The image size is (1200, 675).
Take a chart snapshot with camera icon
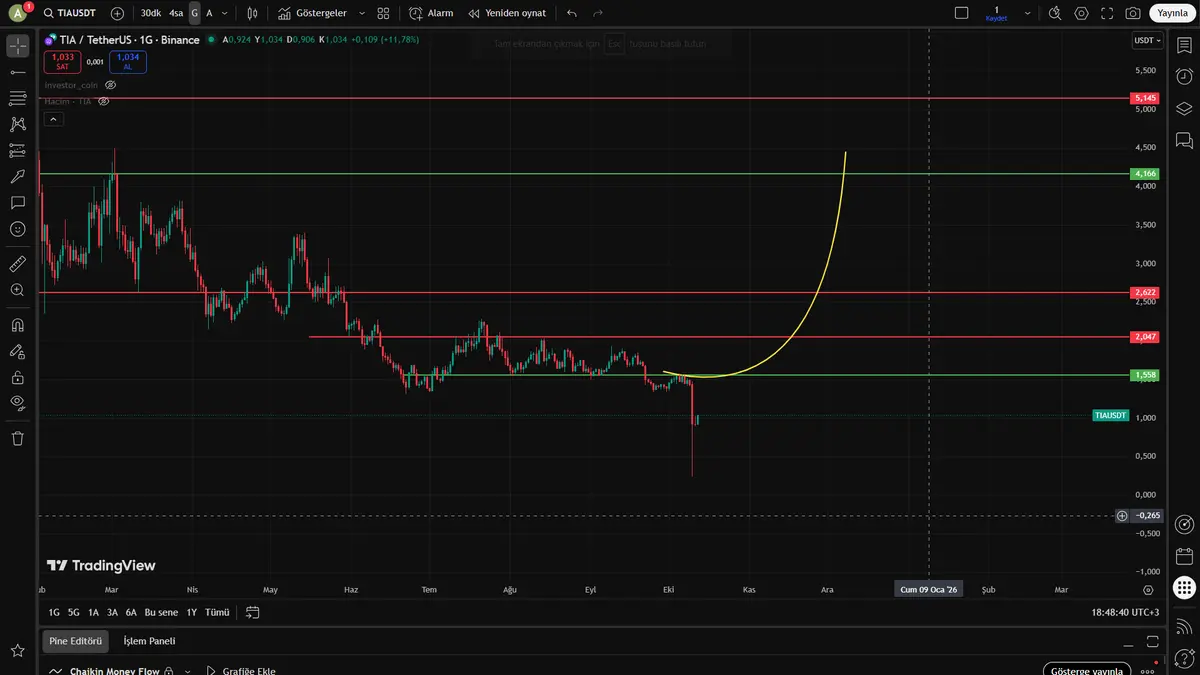pos(1133,13)
